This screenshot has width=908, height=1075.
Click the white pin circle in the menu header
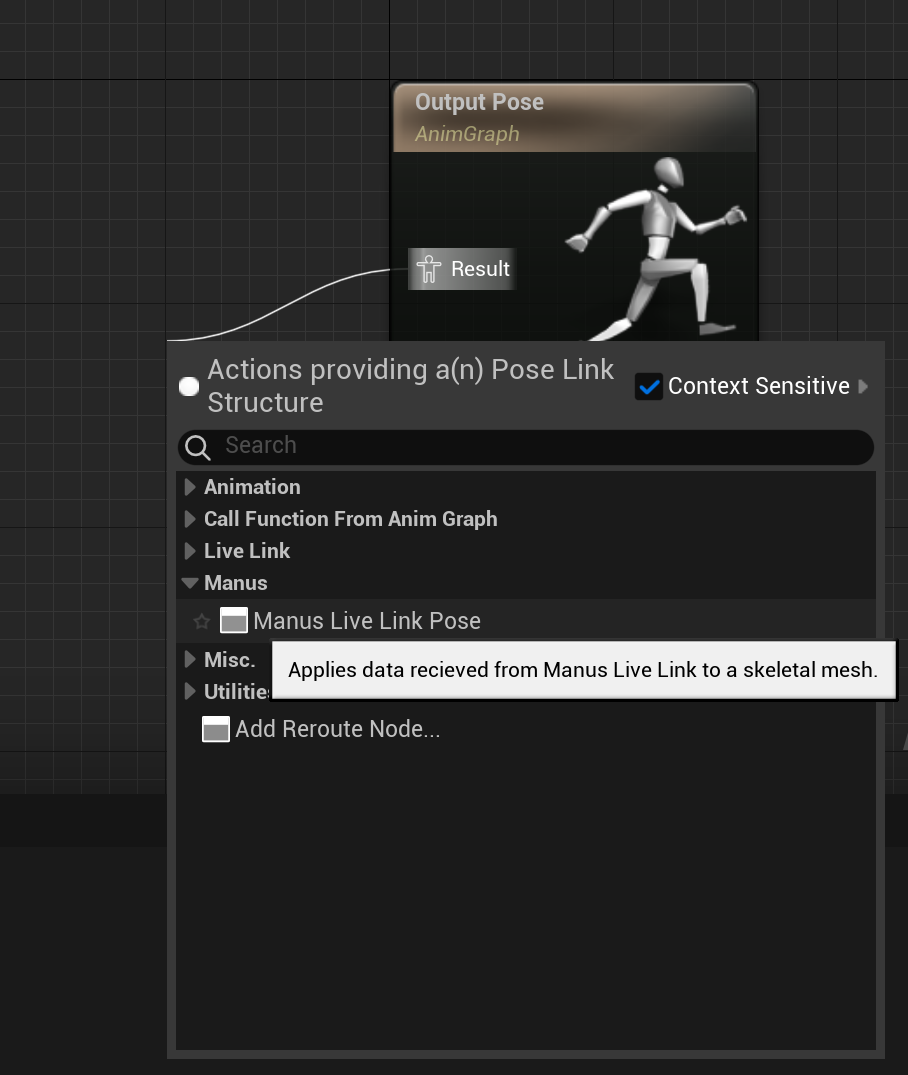pos(189,386)
